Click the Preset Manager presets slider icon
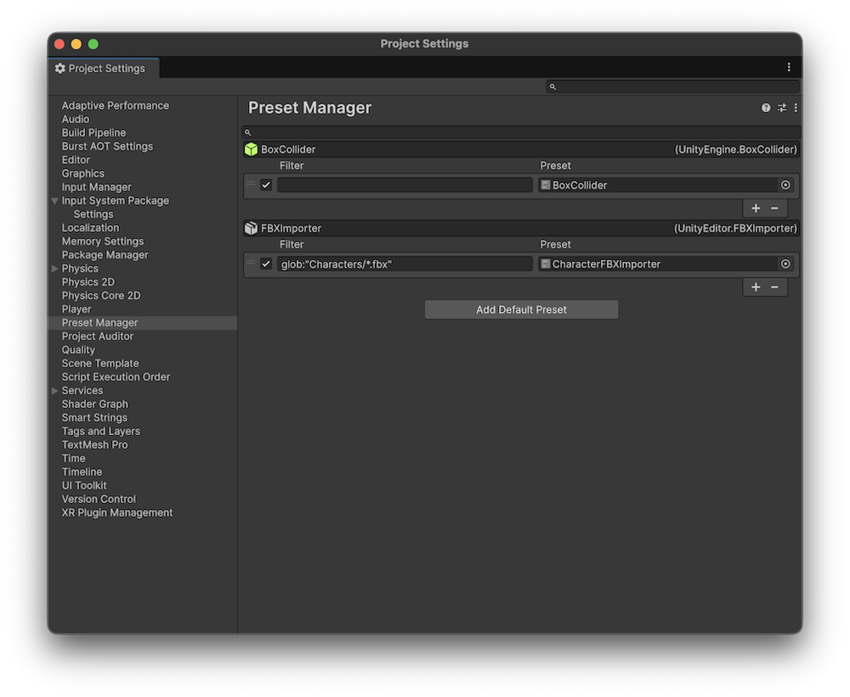850x697 pixels. [782, 108]
